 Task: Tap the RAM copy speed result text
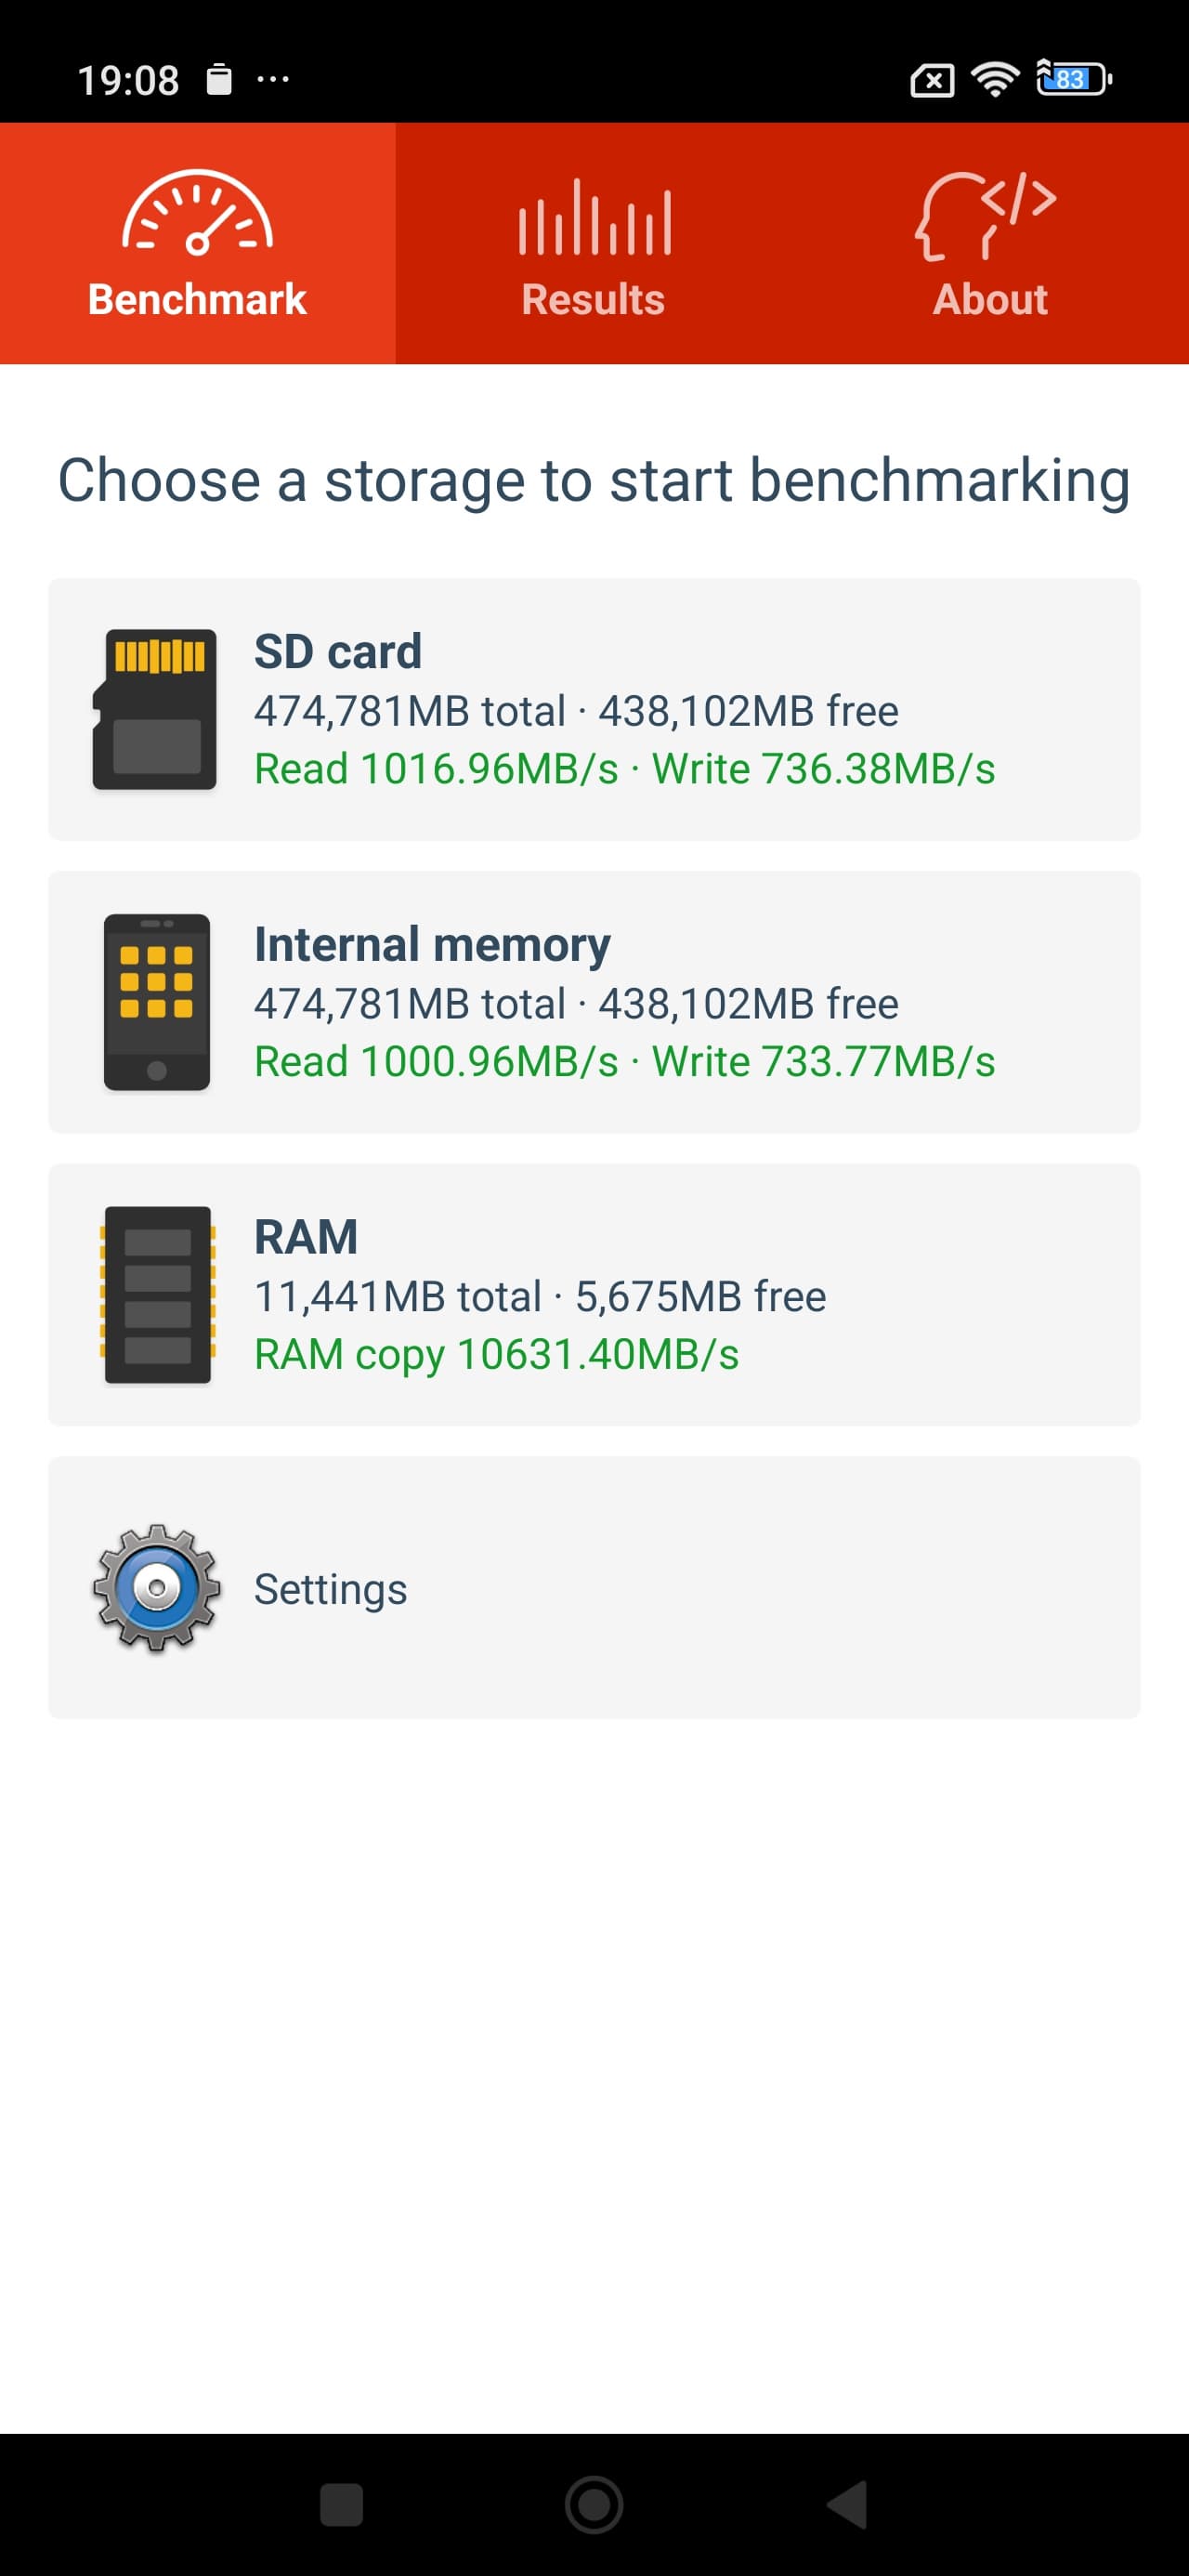coord(497,1355)
